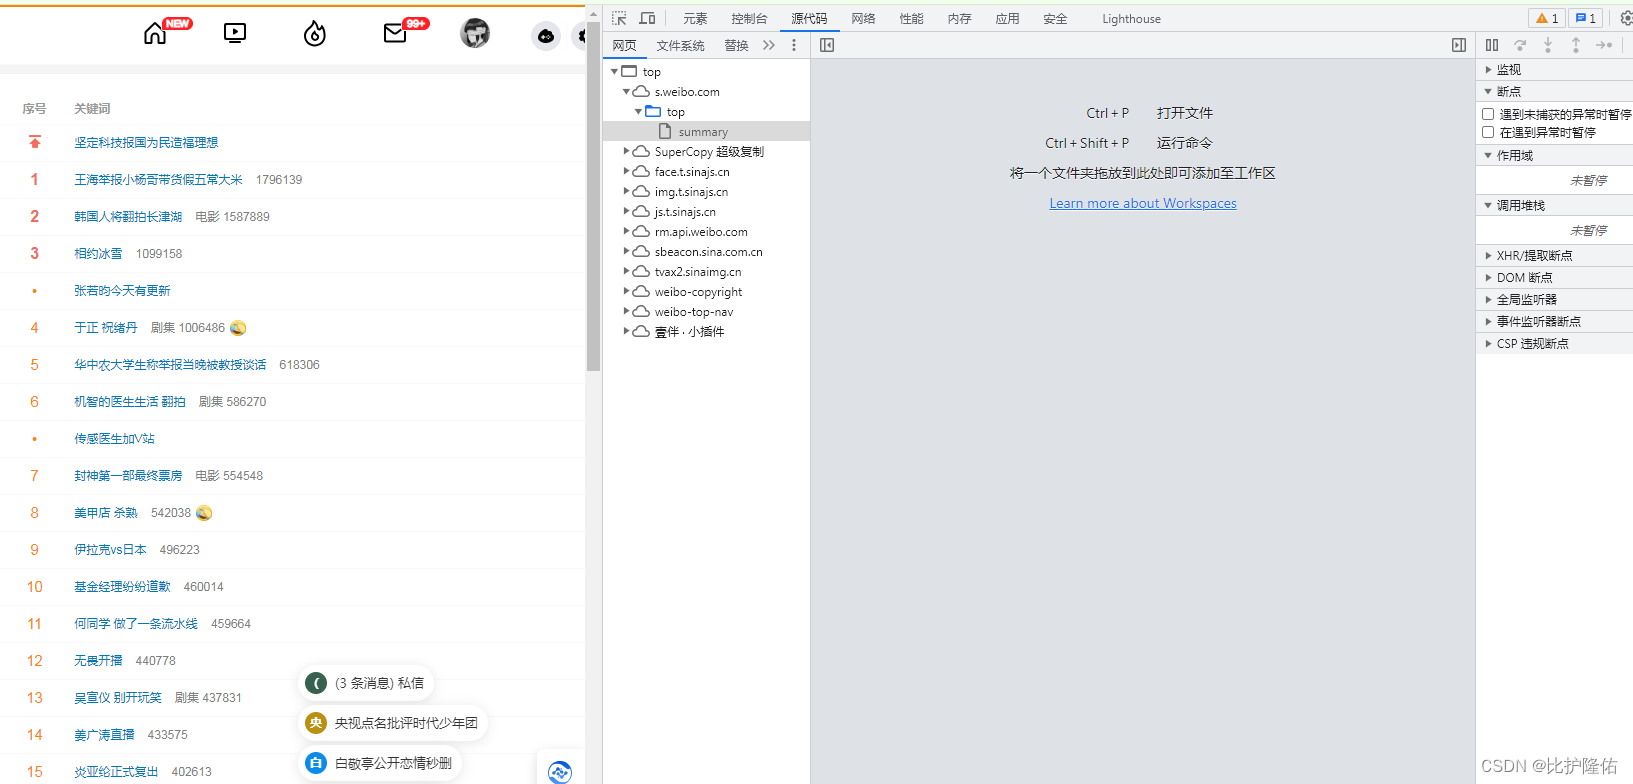Click the step out icon
The width and height of the screenshot is (1633, 784).
[1576, 45]
